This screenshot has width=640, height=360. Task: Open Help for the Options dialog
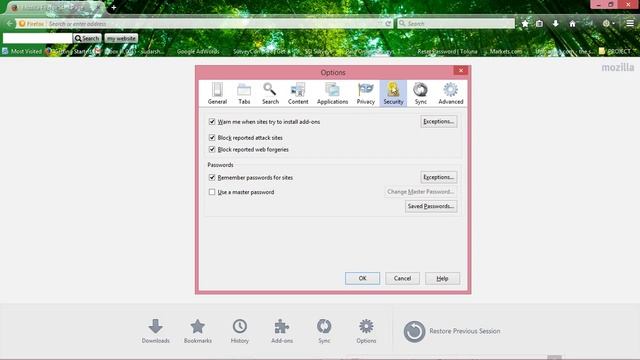(x=442, y=278)
